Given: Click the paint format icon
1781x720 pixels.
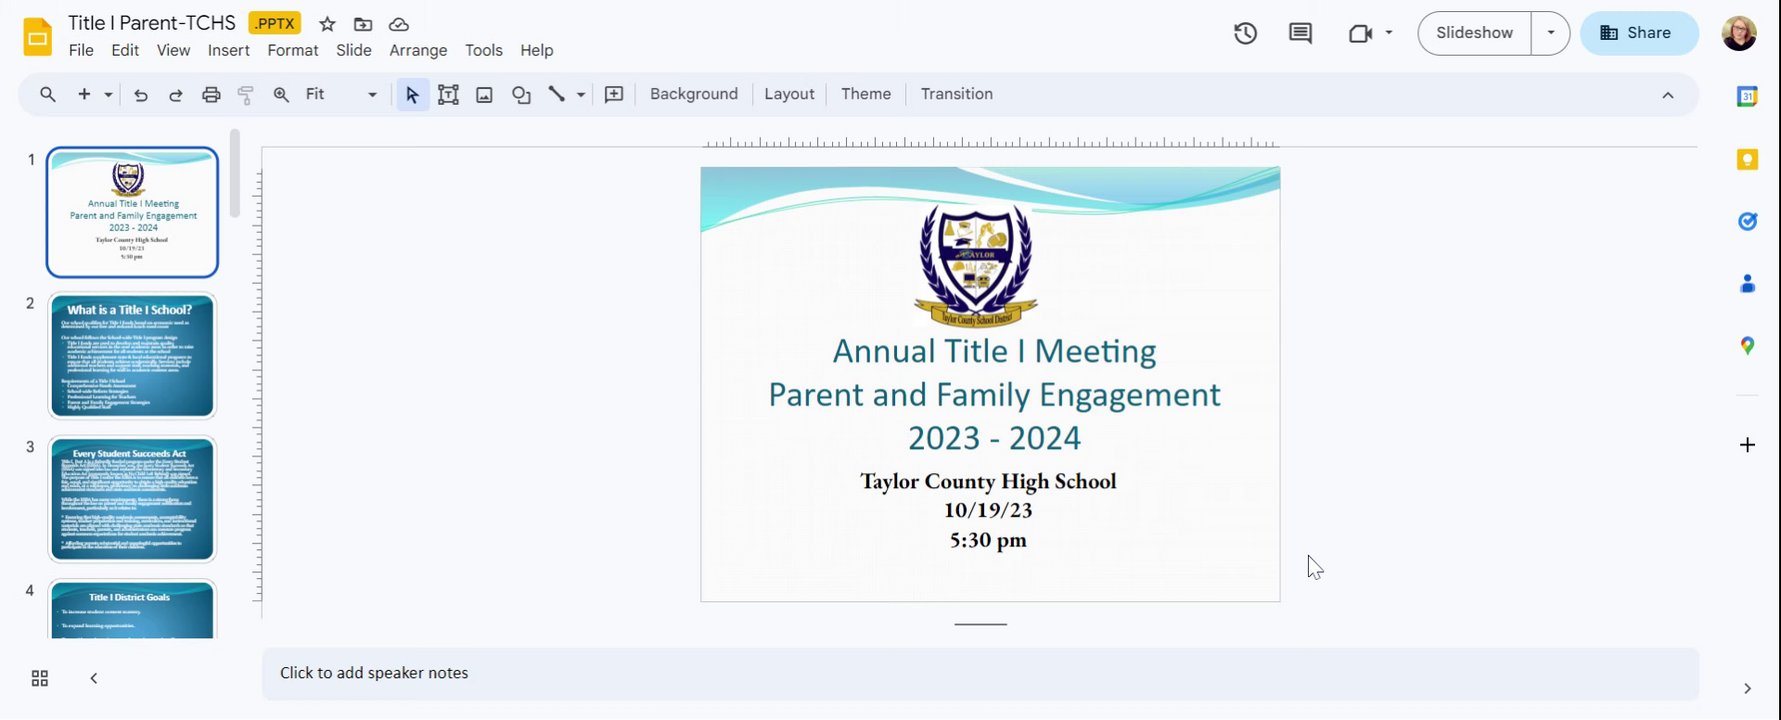Looking at the screenshot, I should point(246,95).
